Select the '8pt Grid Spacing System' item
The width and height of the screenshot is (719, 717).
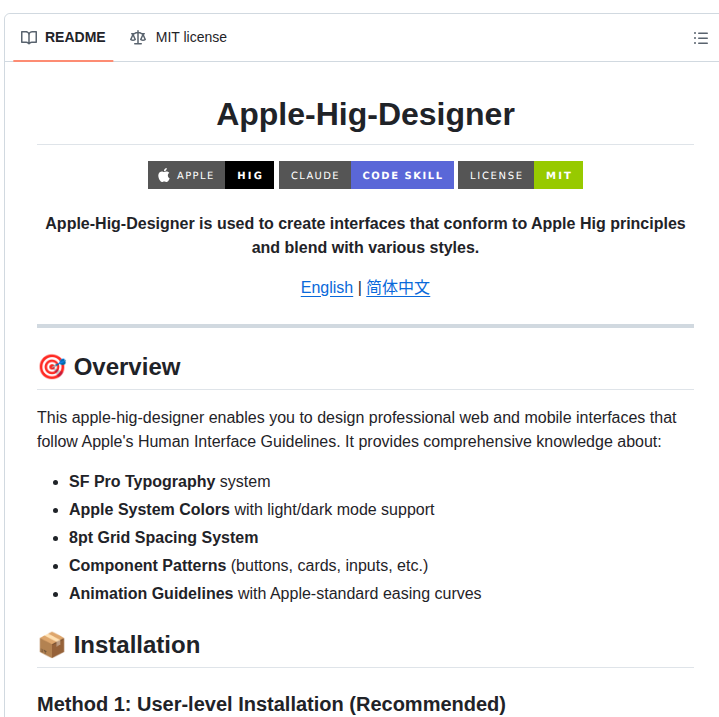[164, 537]
